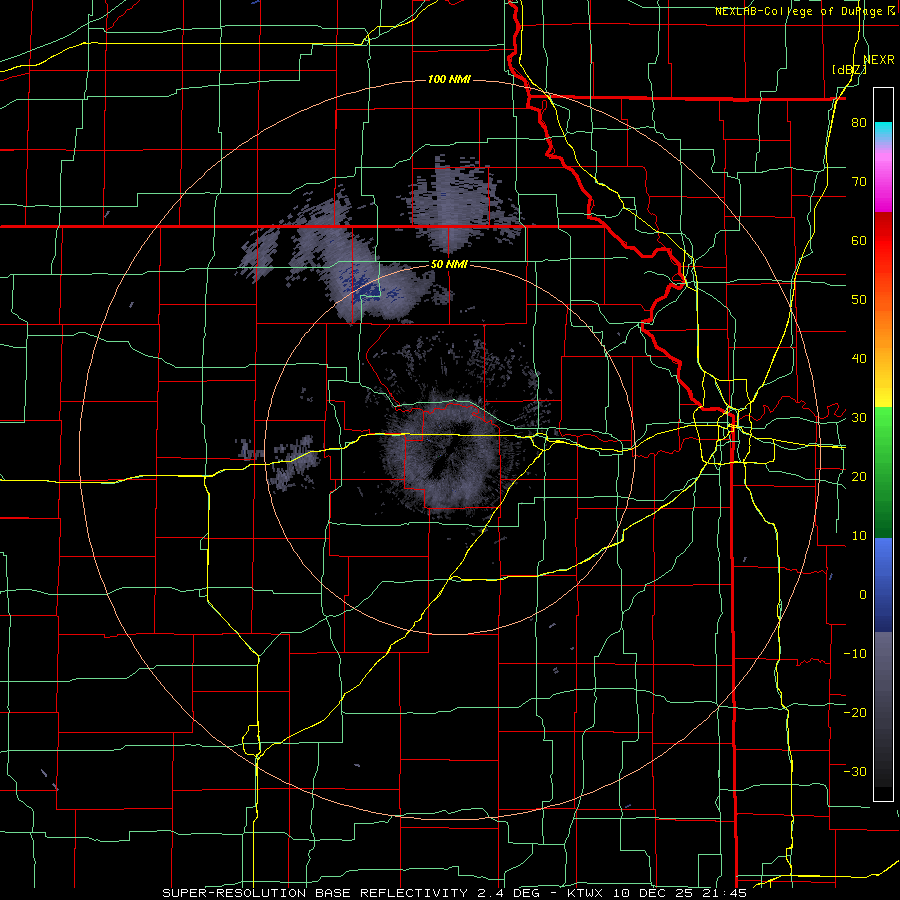900x900 pixels.
Task: Click the 40 value on the dBZ scale
Action: (x=859, y=359)
